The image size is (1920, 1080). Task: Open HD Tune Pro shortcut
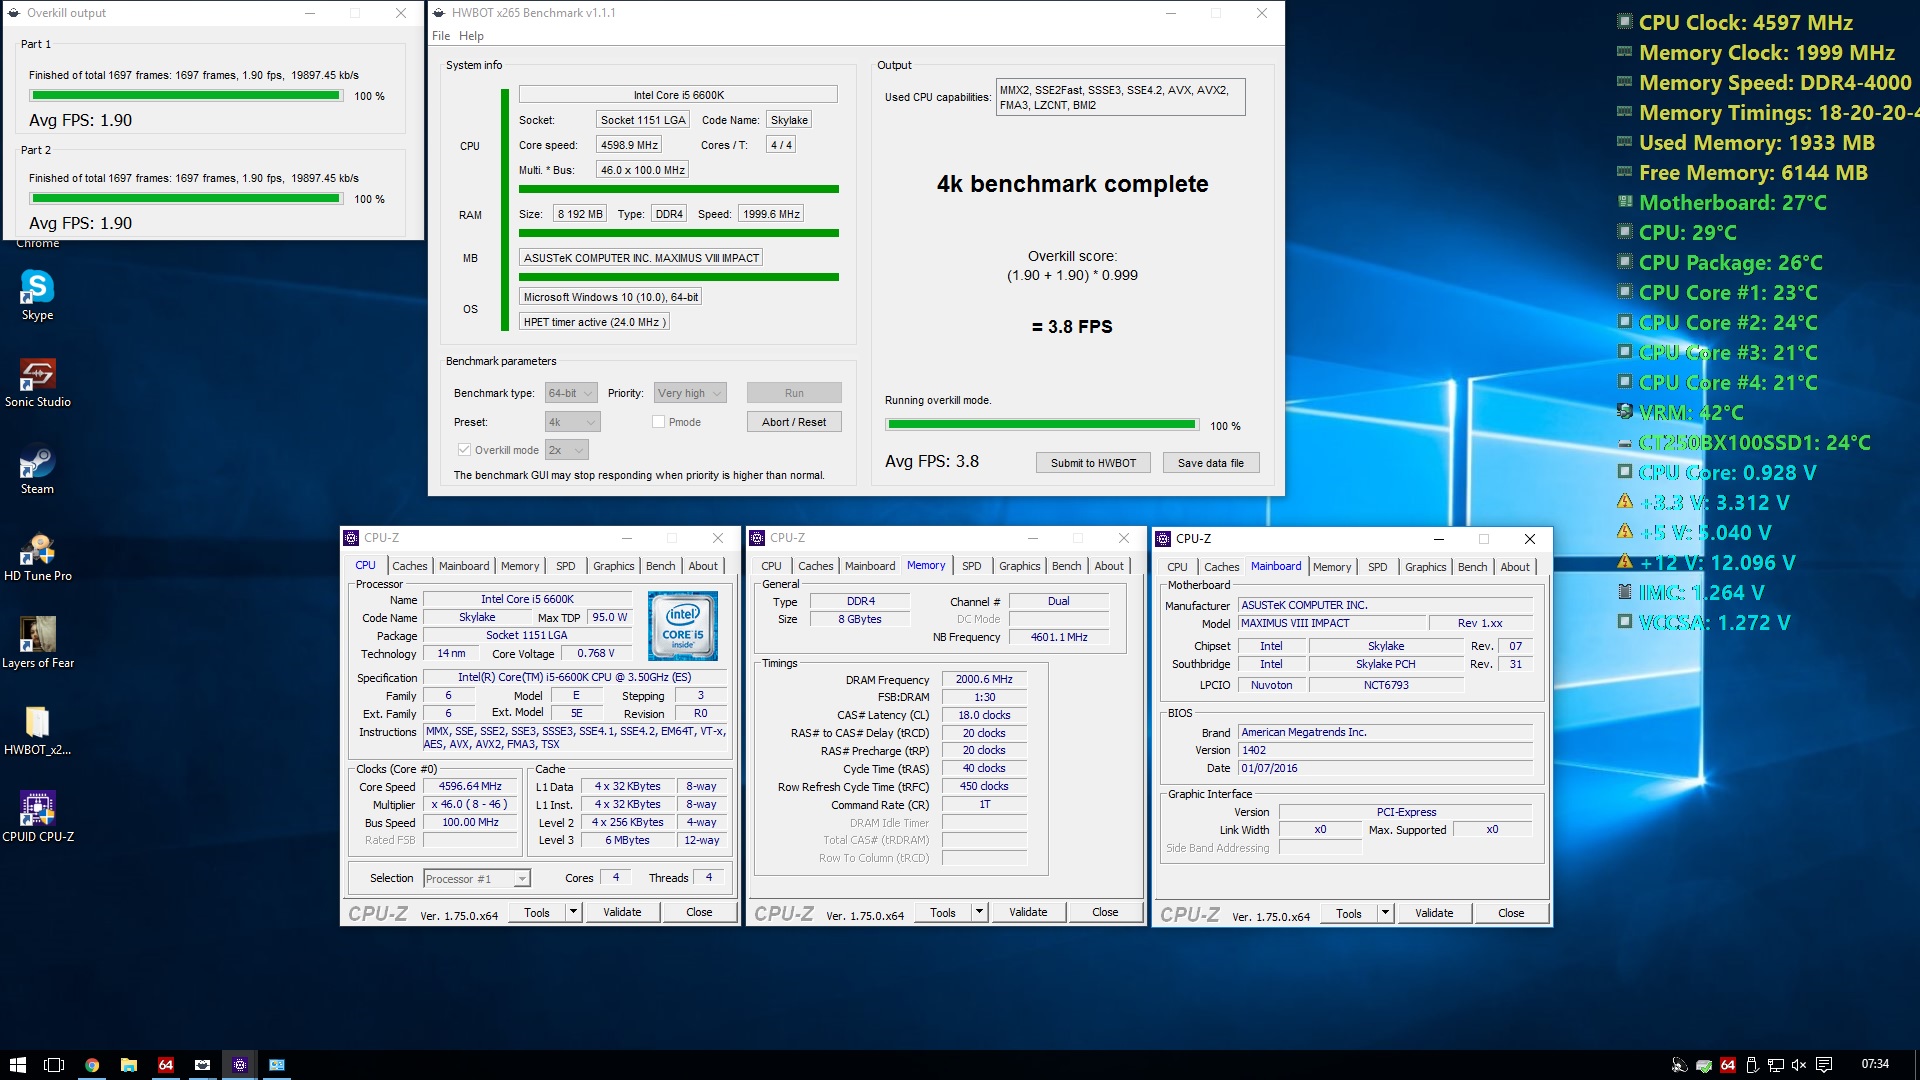tap(37, 556)
